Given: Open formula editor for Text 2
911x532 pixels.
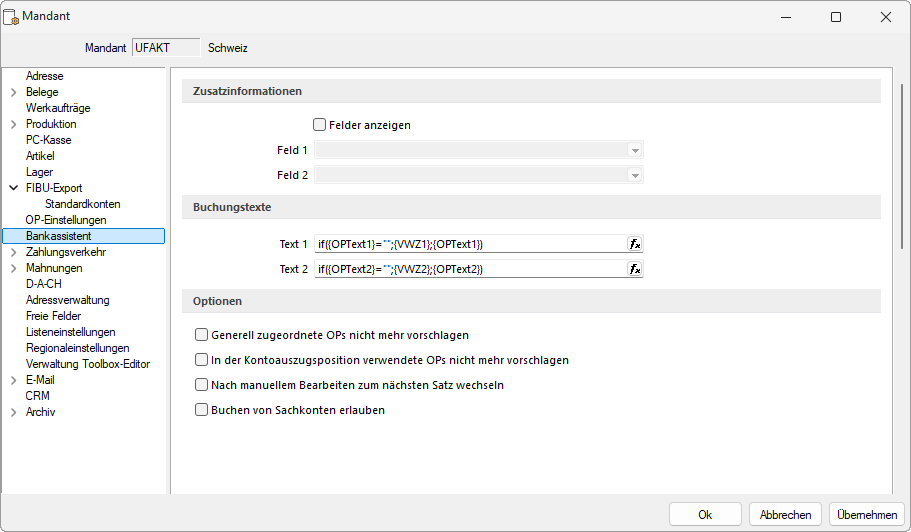Looking at the screenshot, I should [x=634, y=269].
